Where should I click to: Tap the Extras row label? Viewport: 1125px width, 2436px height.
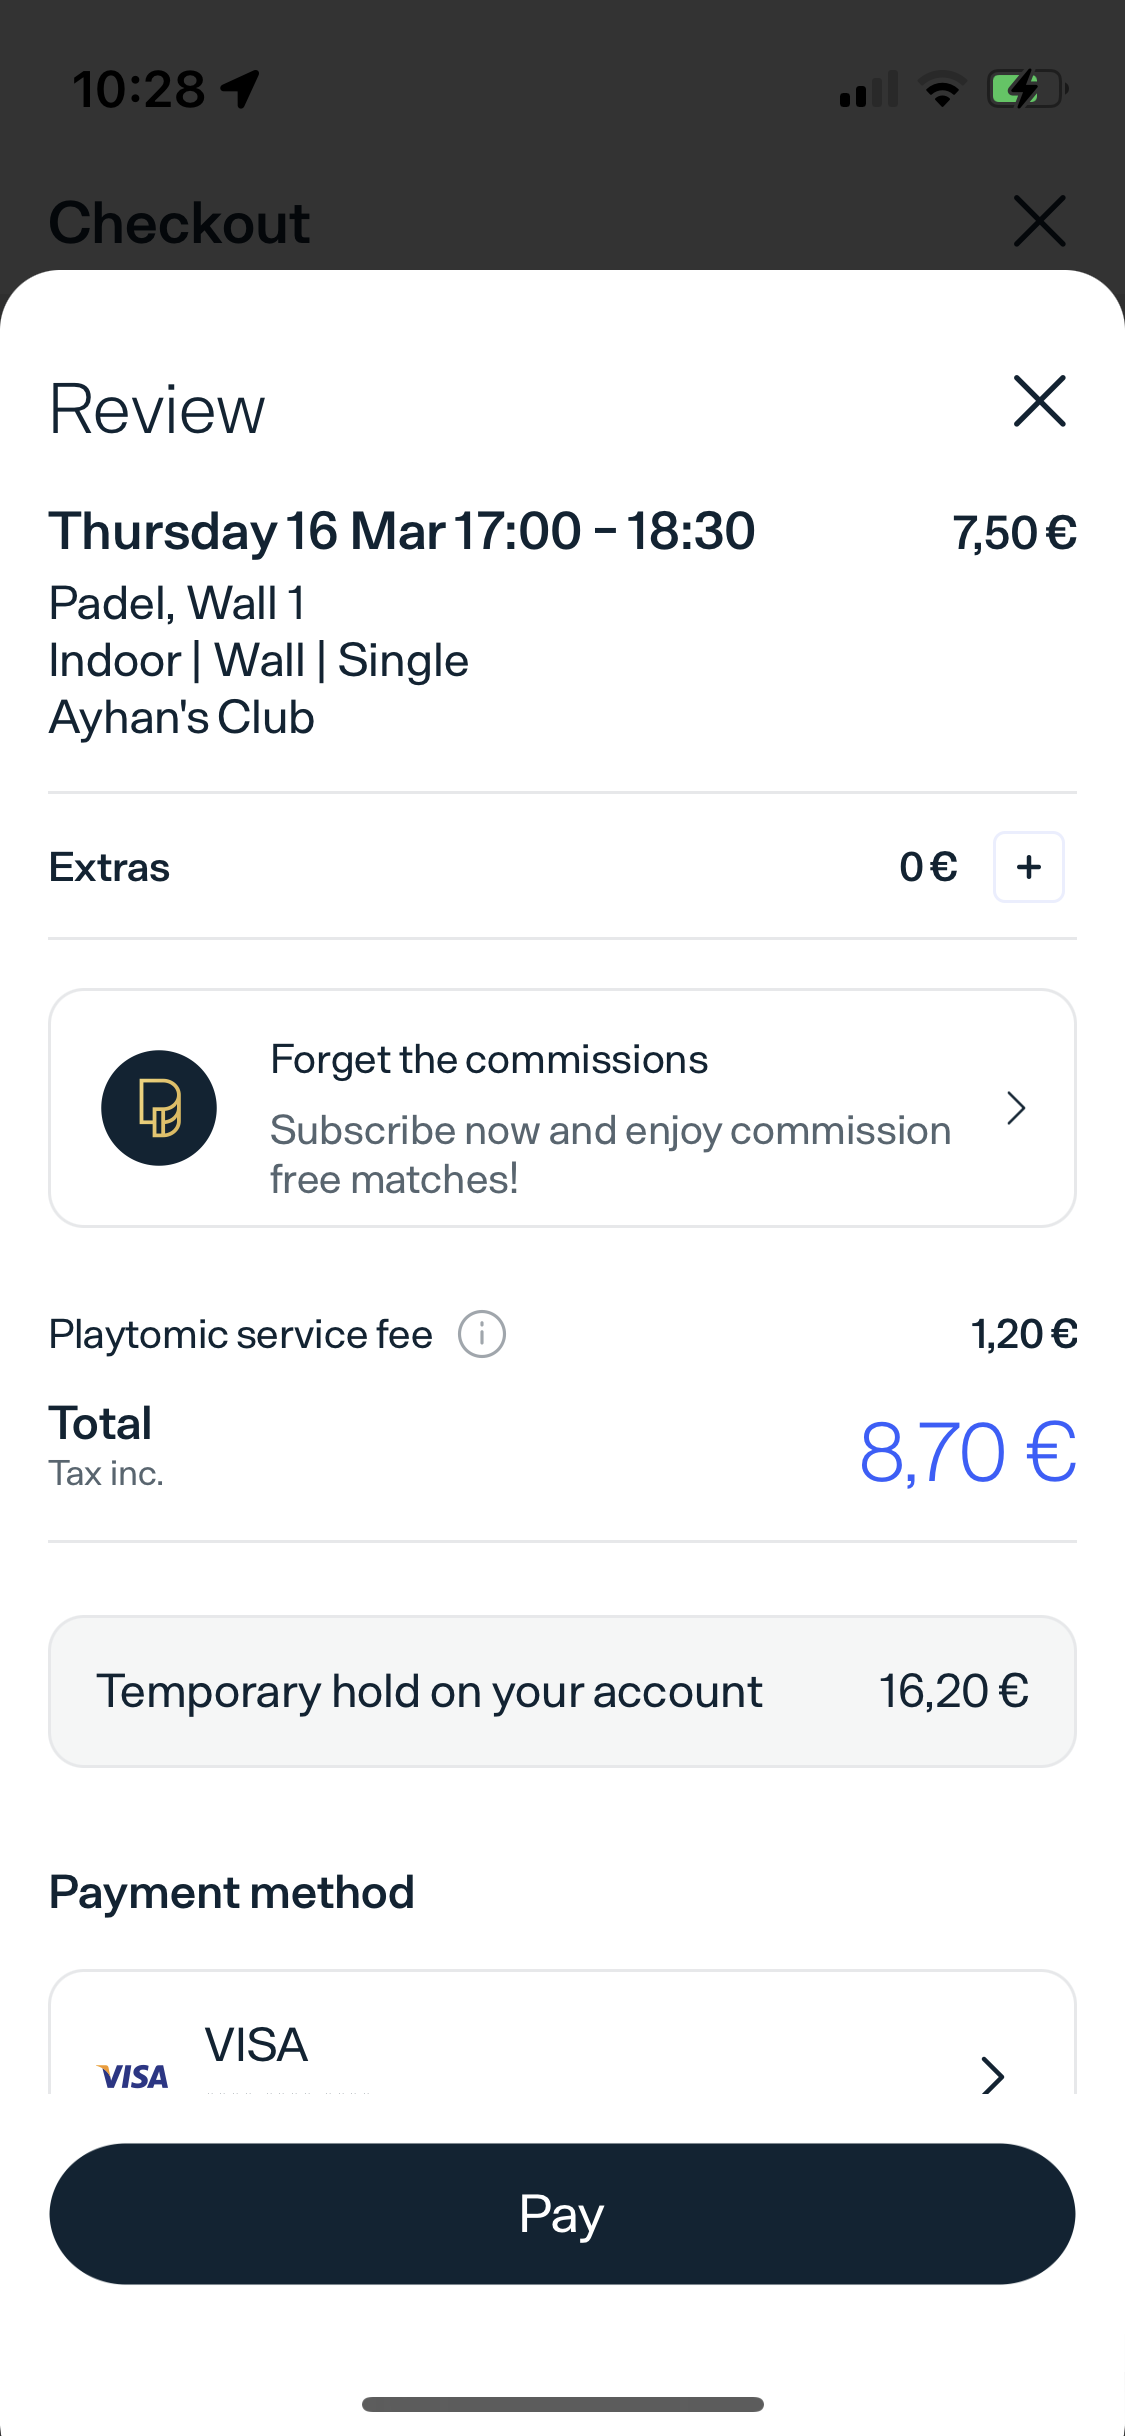point(110,867)
